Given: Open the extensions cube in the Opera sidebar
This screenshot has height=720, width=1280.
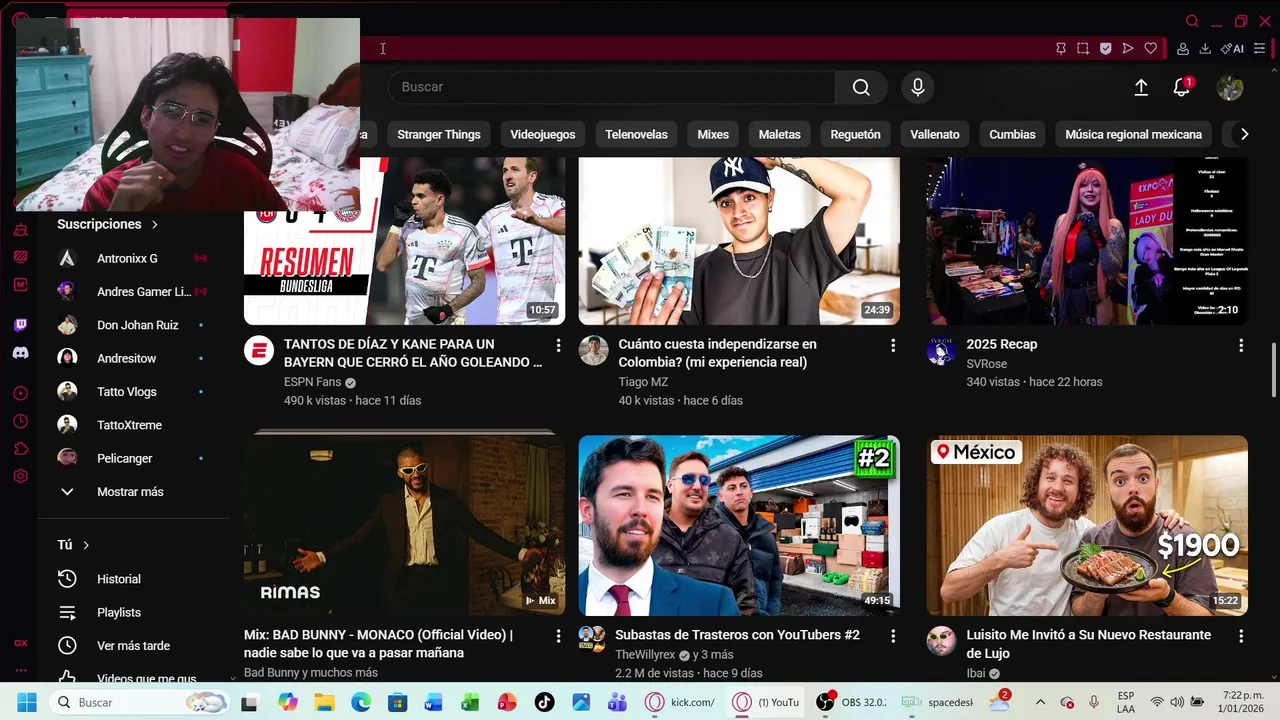Looking at the screenshot, I should pos(20,449).
